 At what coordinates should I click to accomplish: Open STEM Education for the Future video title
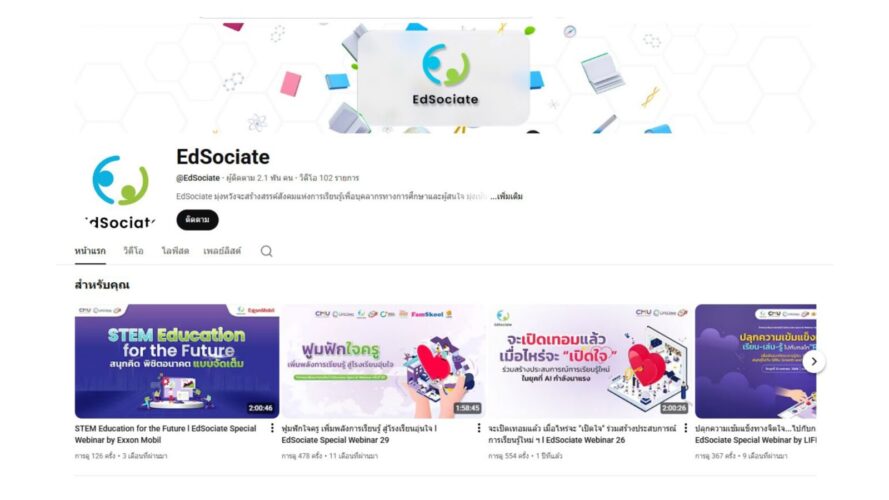[166, 434]
